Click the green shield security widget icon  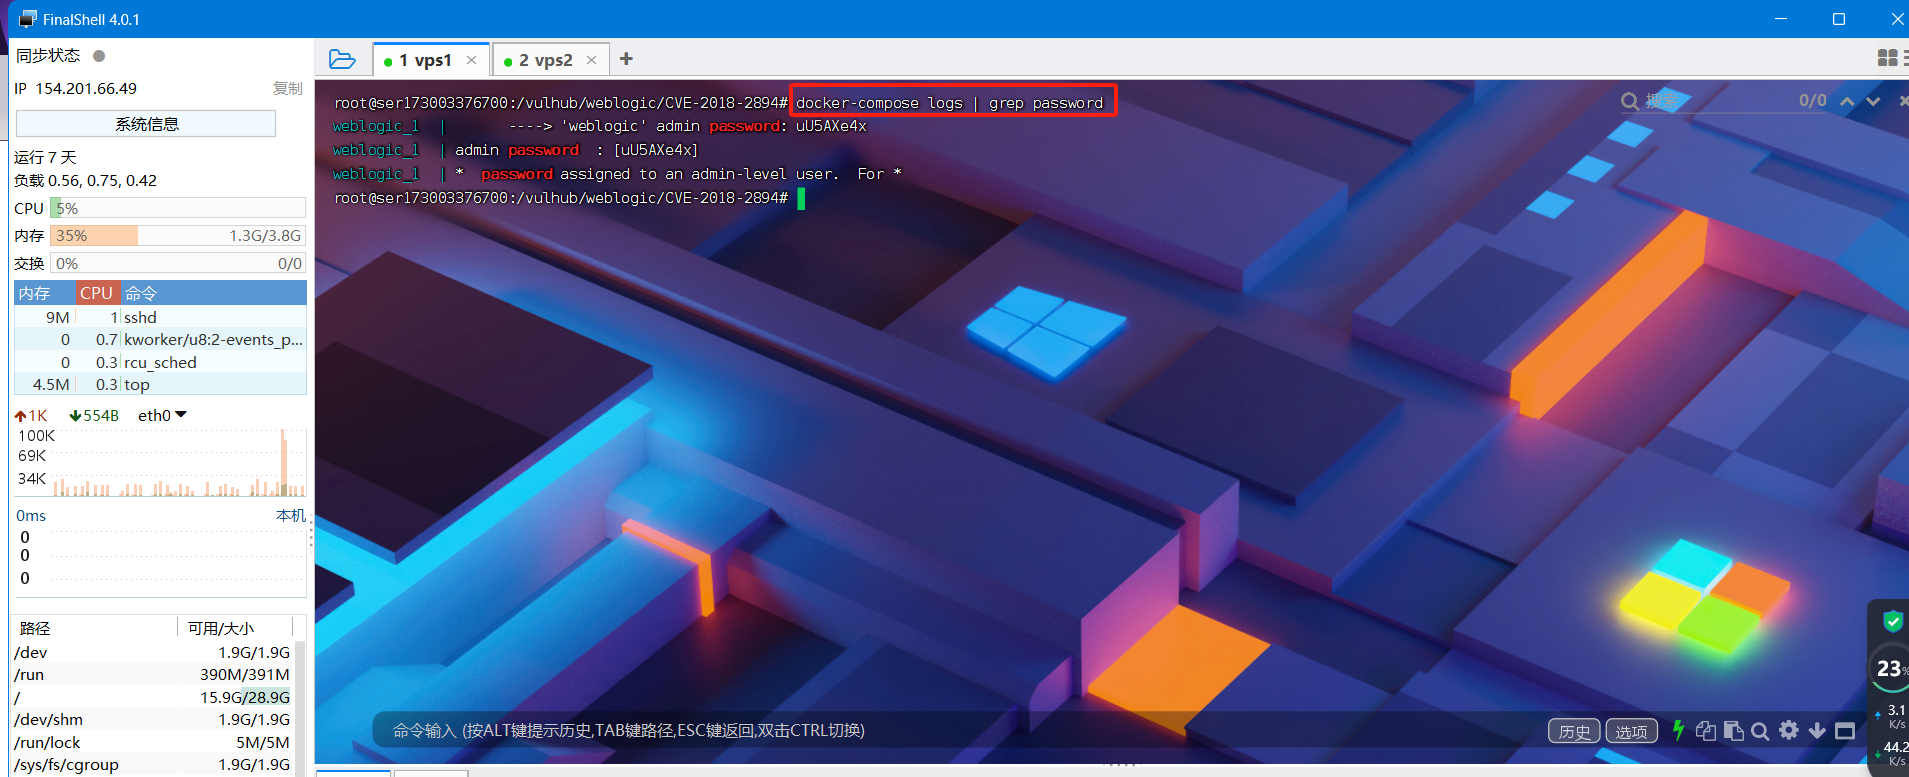point(1893,621)
